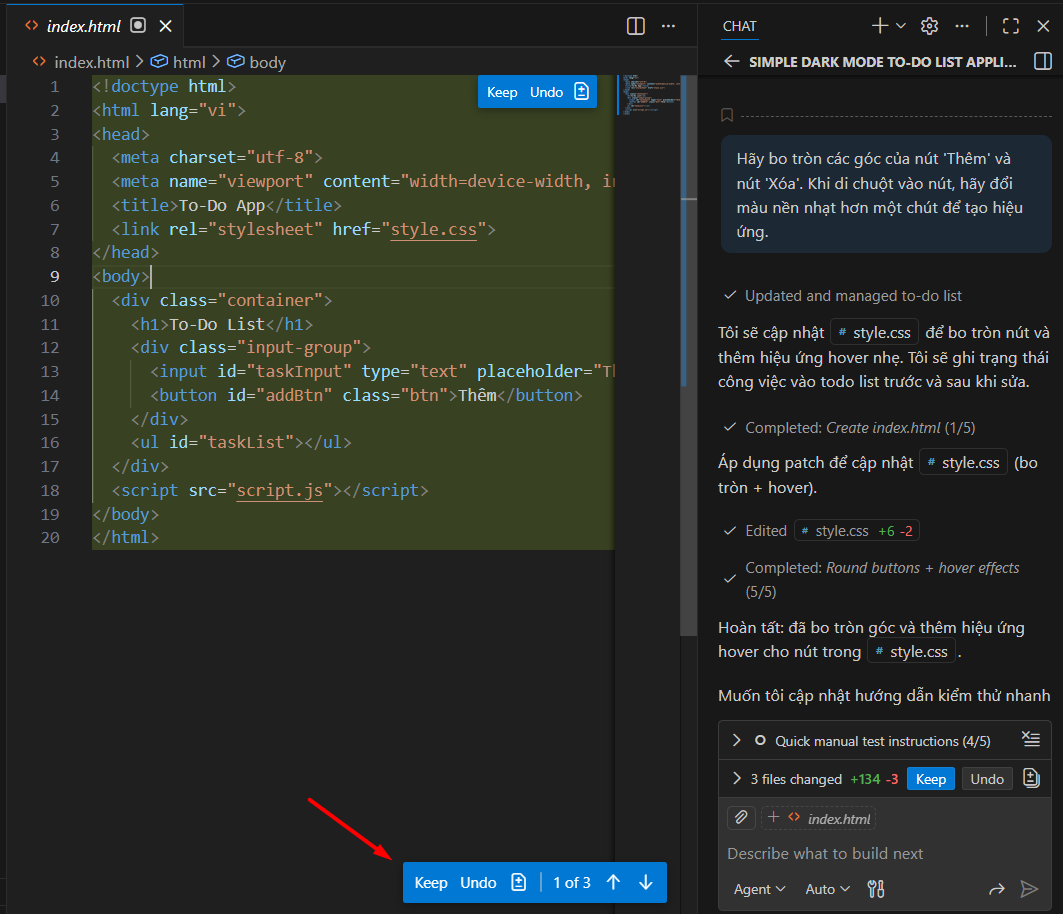Screen dimensions: 1063x914
Task: Open the Auto model picker dropdown
Action: [827, 888]
